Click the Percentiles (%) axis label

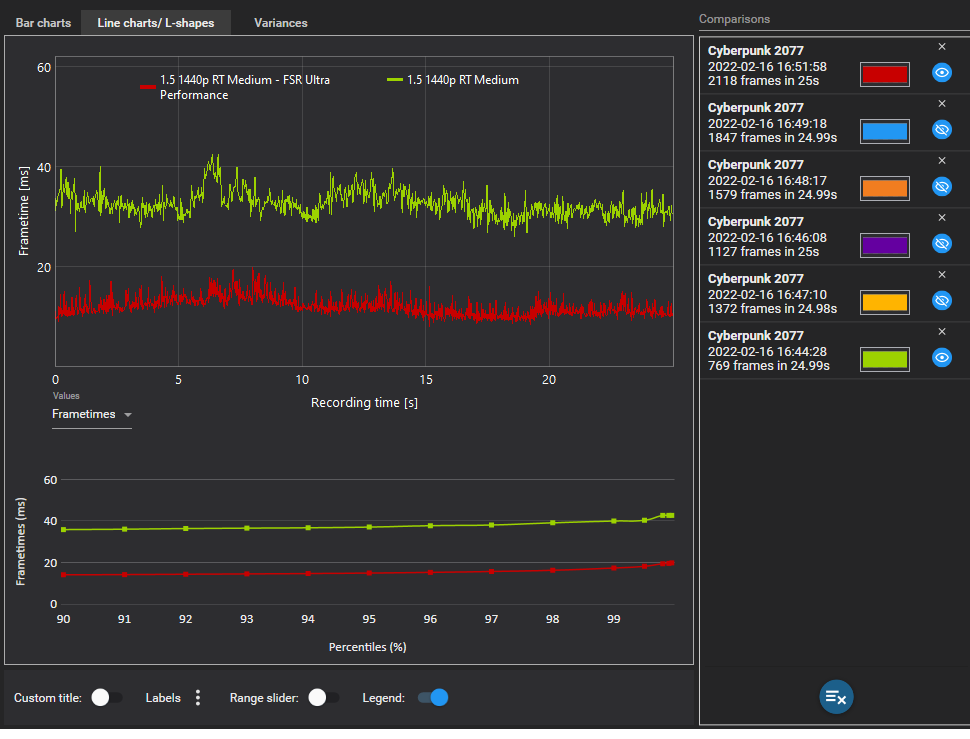(x=367, y=647)
